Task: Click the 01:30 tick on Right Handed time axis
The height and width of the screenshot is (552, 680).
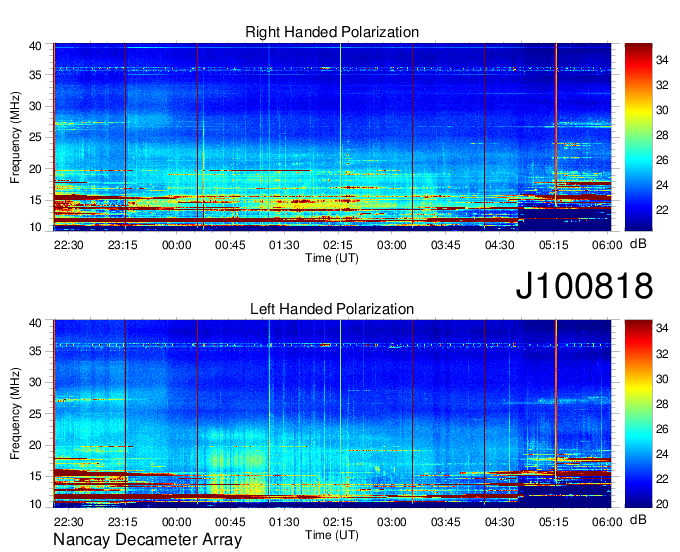Action: (284, 245)
